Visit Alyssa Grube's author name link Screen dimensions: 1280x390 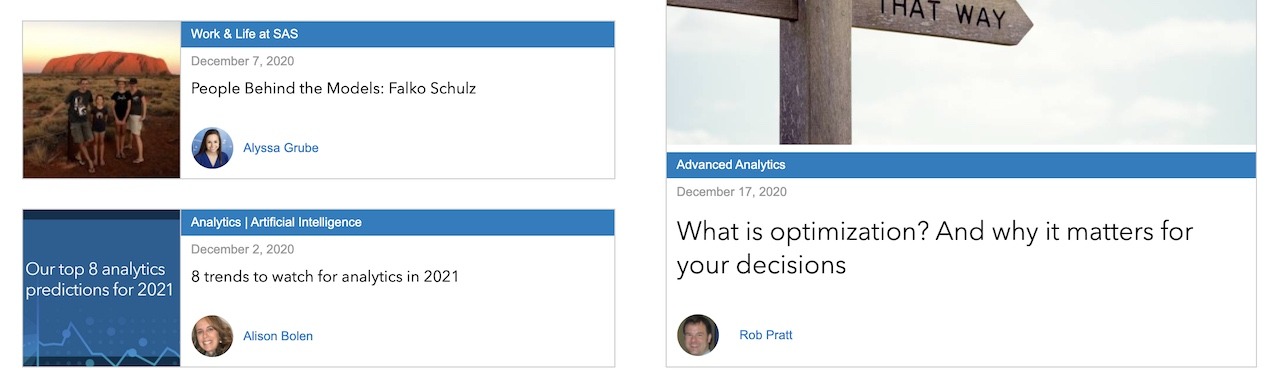tap(281, 148)
